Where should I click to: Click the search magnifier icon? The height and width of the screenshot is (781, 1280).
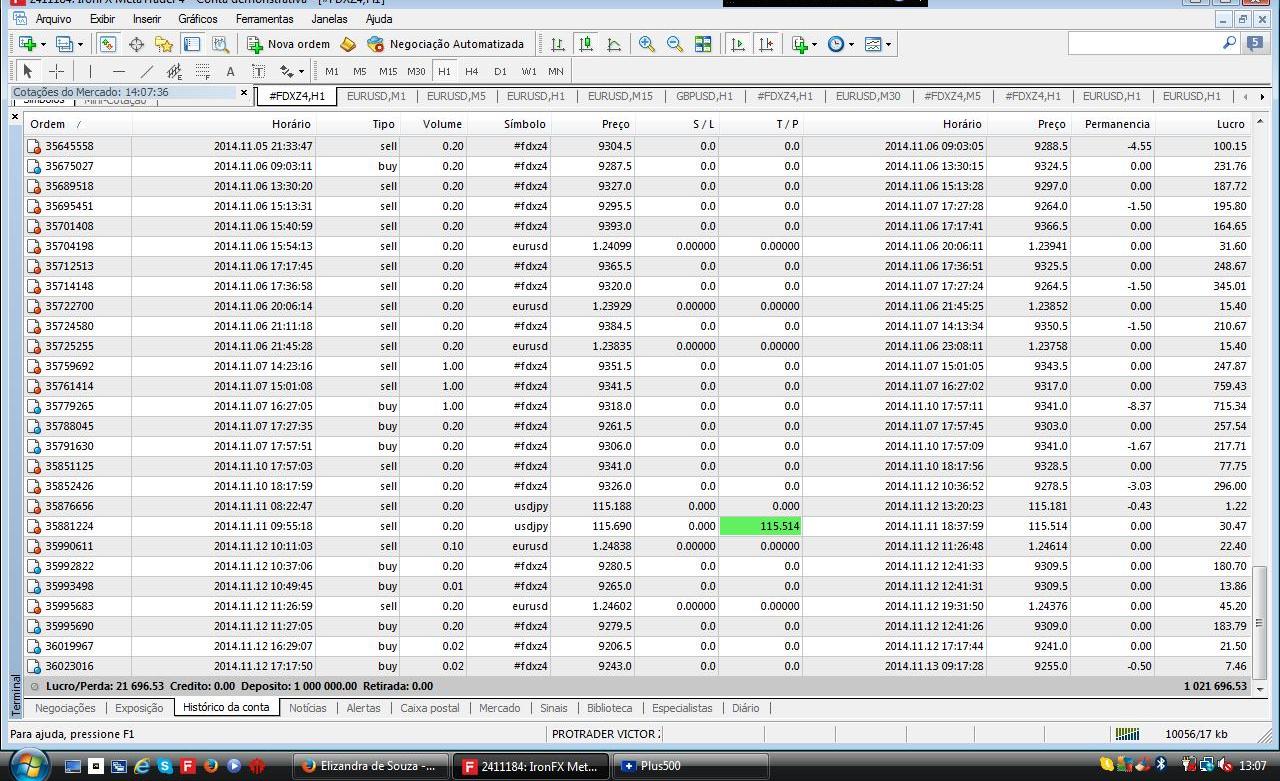coord(1230,43)
